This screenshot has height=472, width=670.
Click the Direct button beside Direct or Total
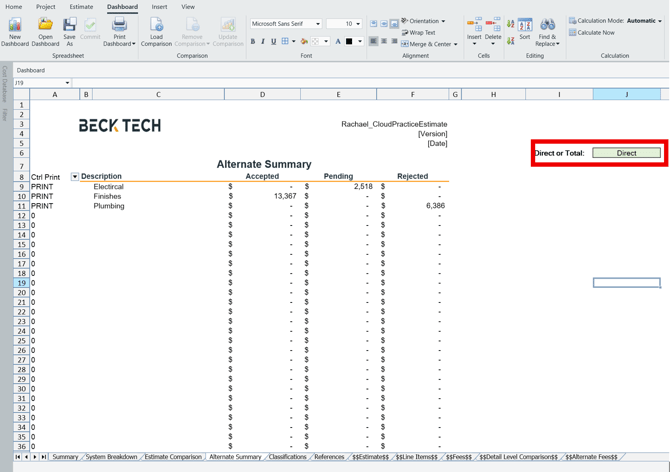click(626, 153)
